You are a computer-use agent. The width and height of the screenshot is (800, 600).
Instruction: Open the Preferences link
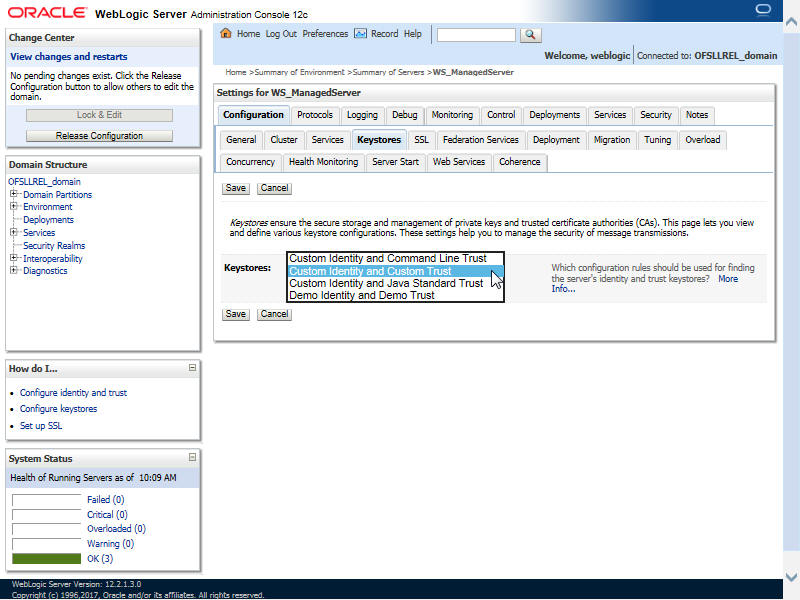325,34
